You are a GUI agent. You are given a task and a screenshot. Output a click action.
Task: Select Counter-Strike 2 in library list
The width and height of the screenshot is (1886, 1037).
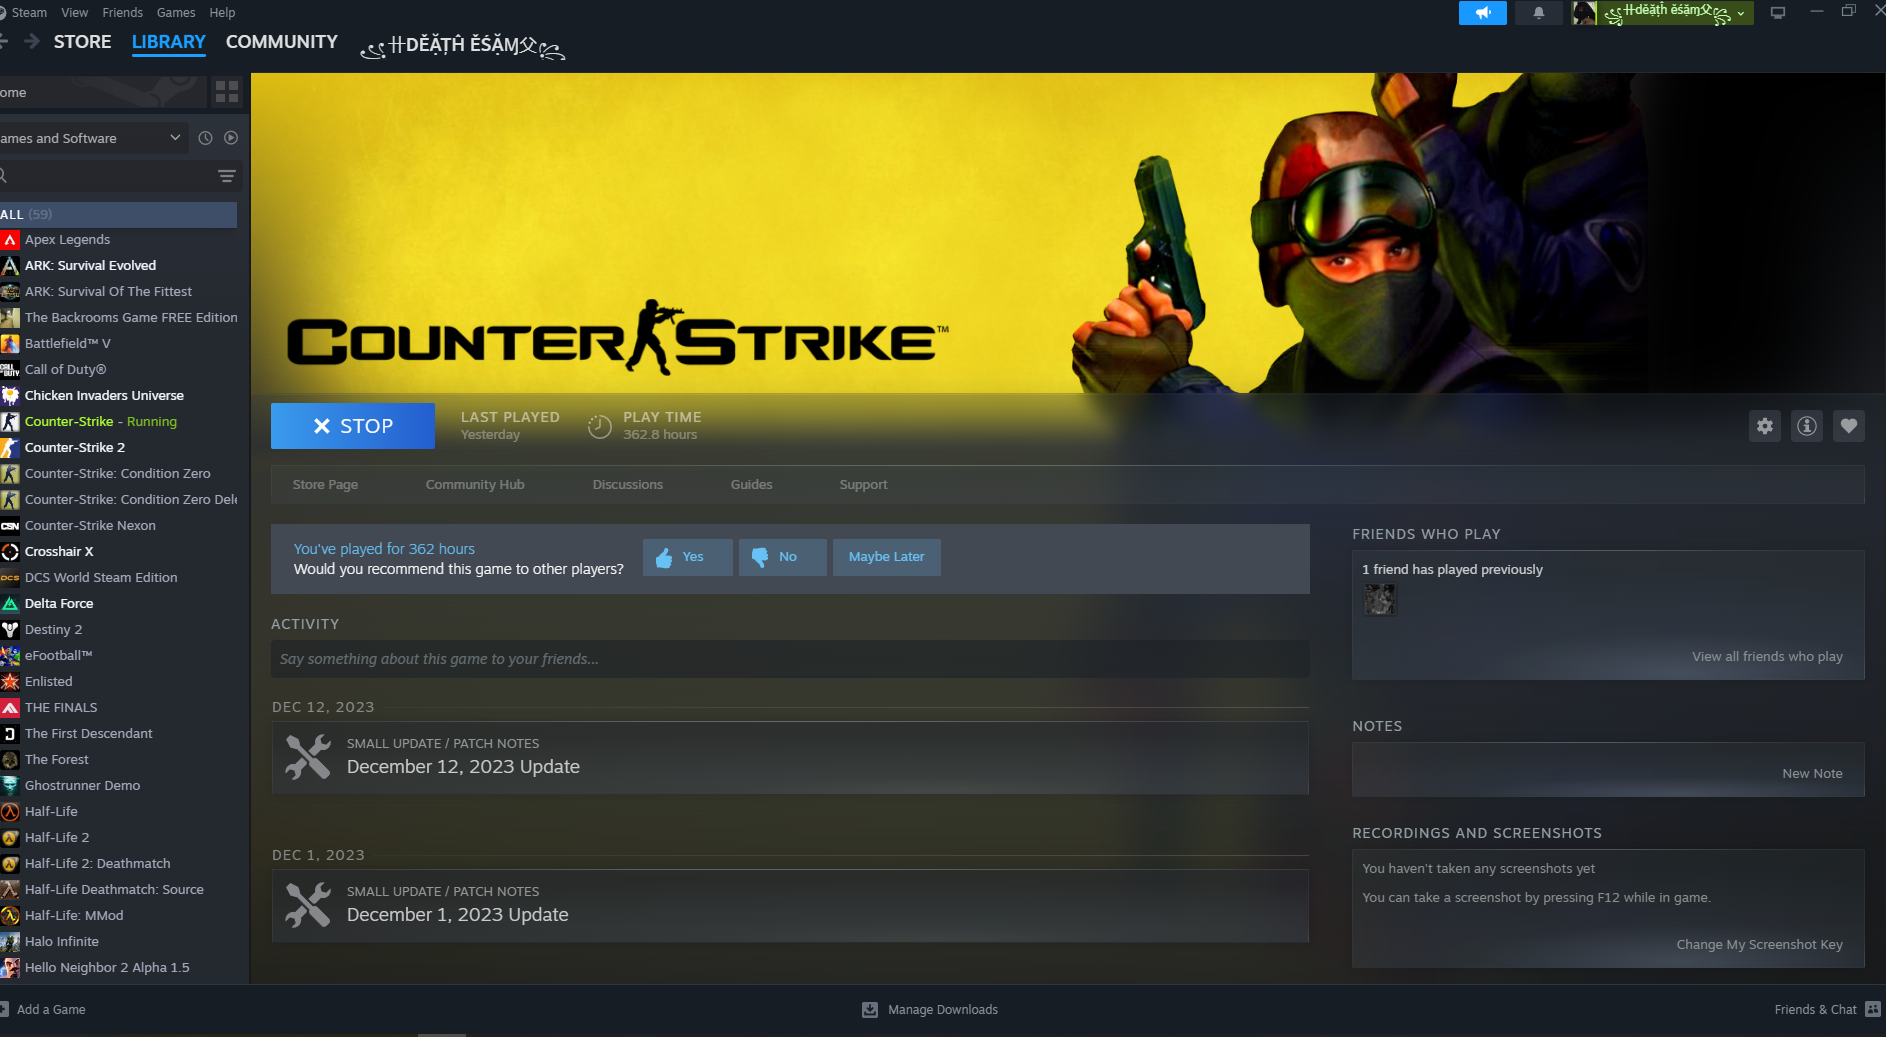[75, 448]
